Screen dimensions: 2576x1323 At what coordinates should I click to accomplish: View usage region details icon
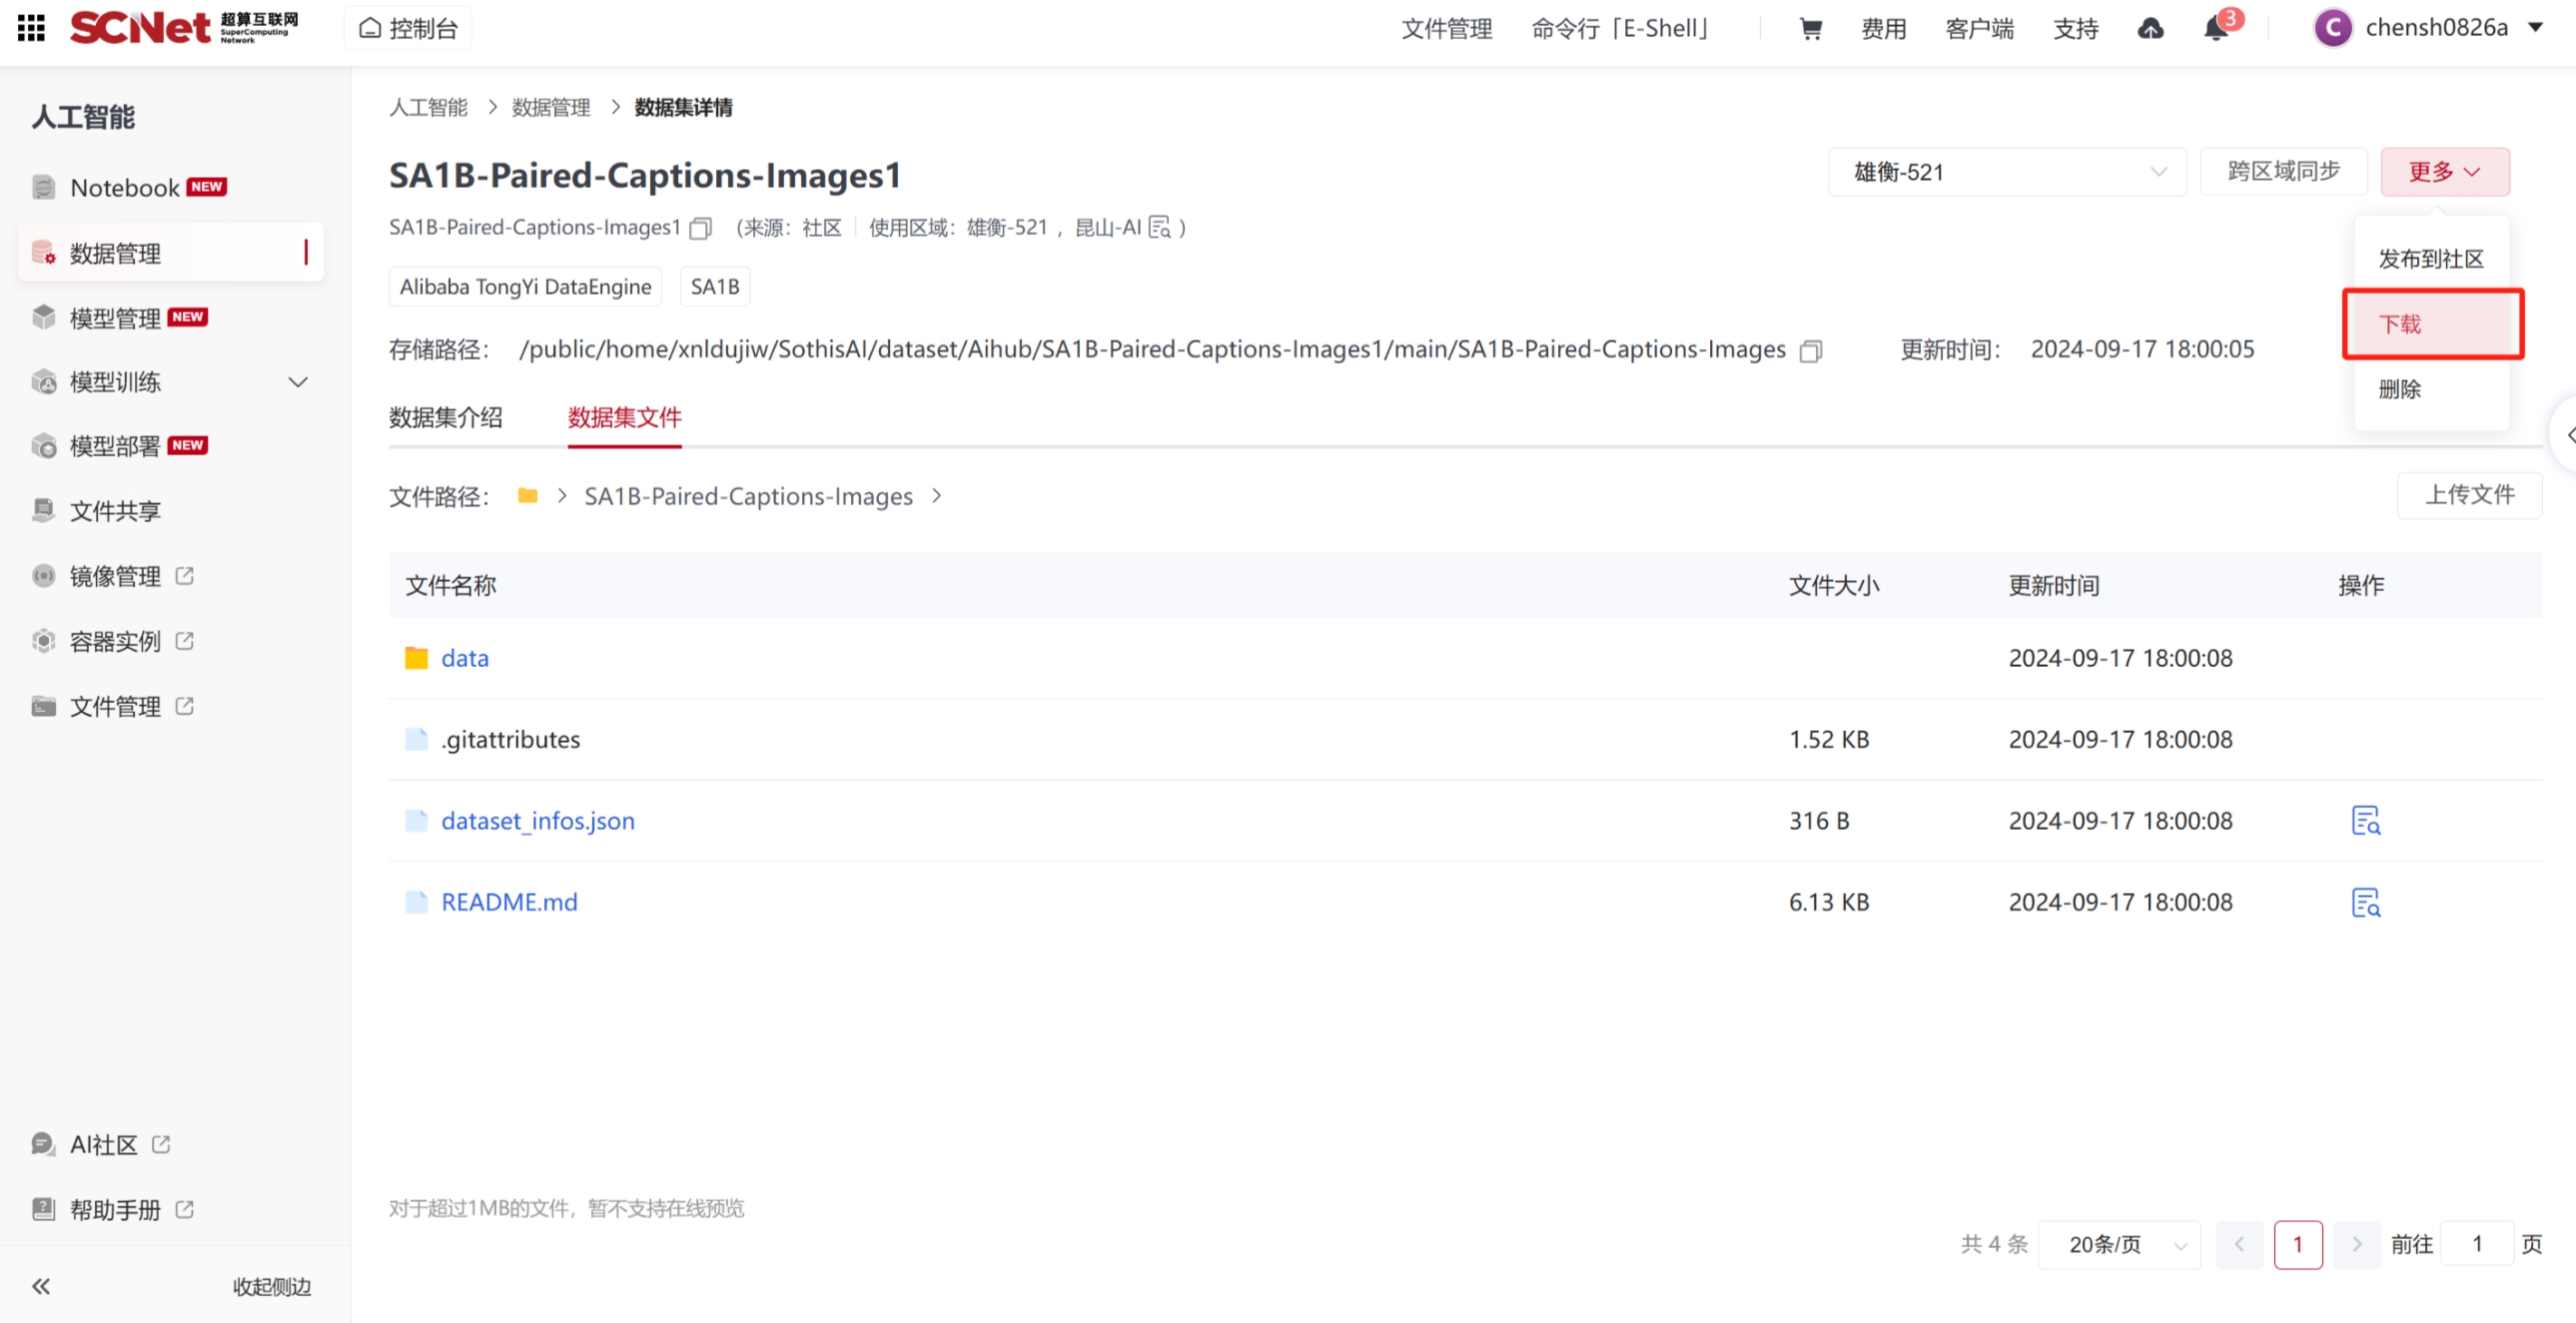(1160, 228)
